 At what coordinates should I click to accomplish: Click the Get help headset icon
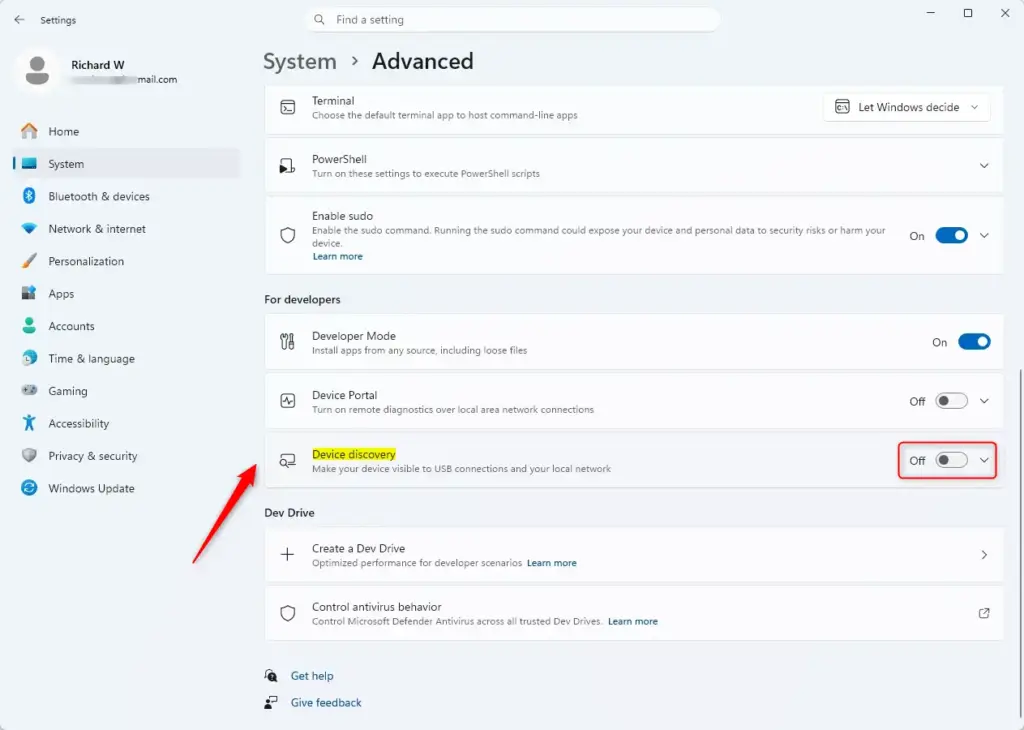coord(271,676)
